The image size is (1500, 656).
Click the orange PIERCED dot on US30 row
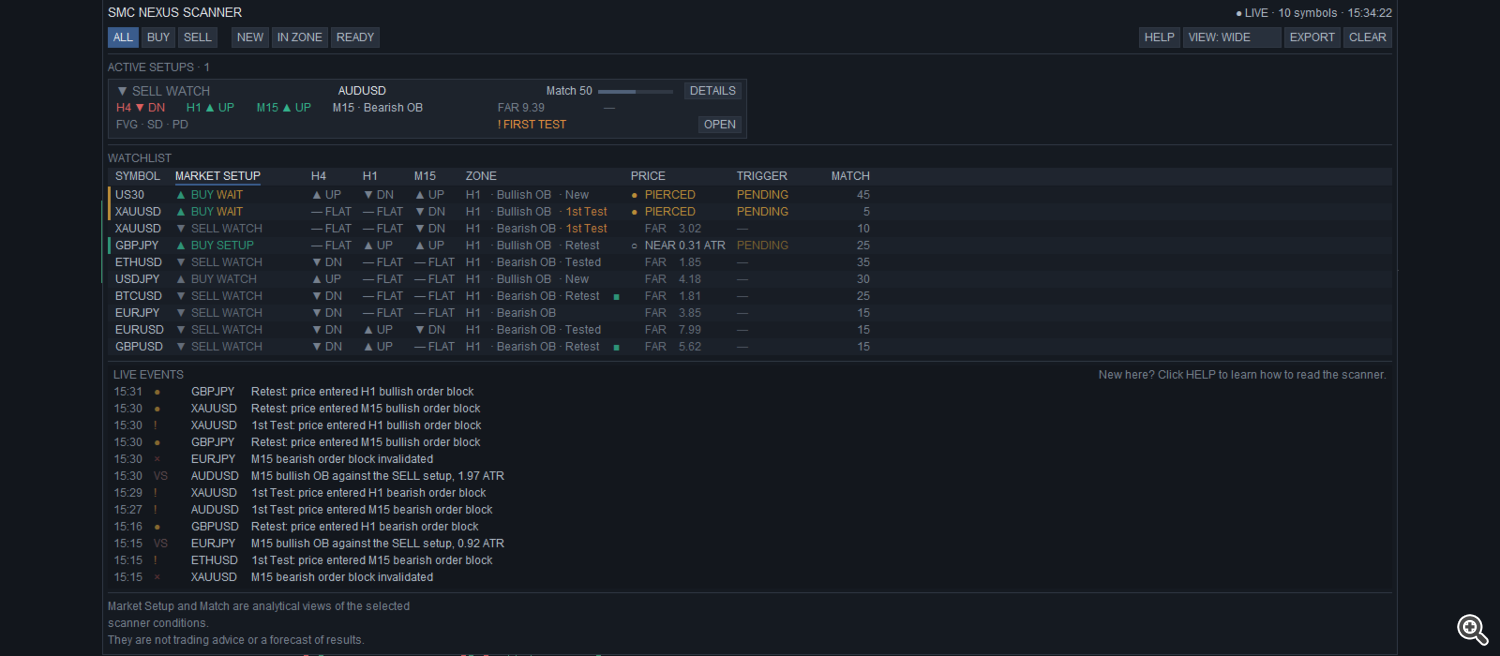point(634,195)
